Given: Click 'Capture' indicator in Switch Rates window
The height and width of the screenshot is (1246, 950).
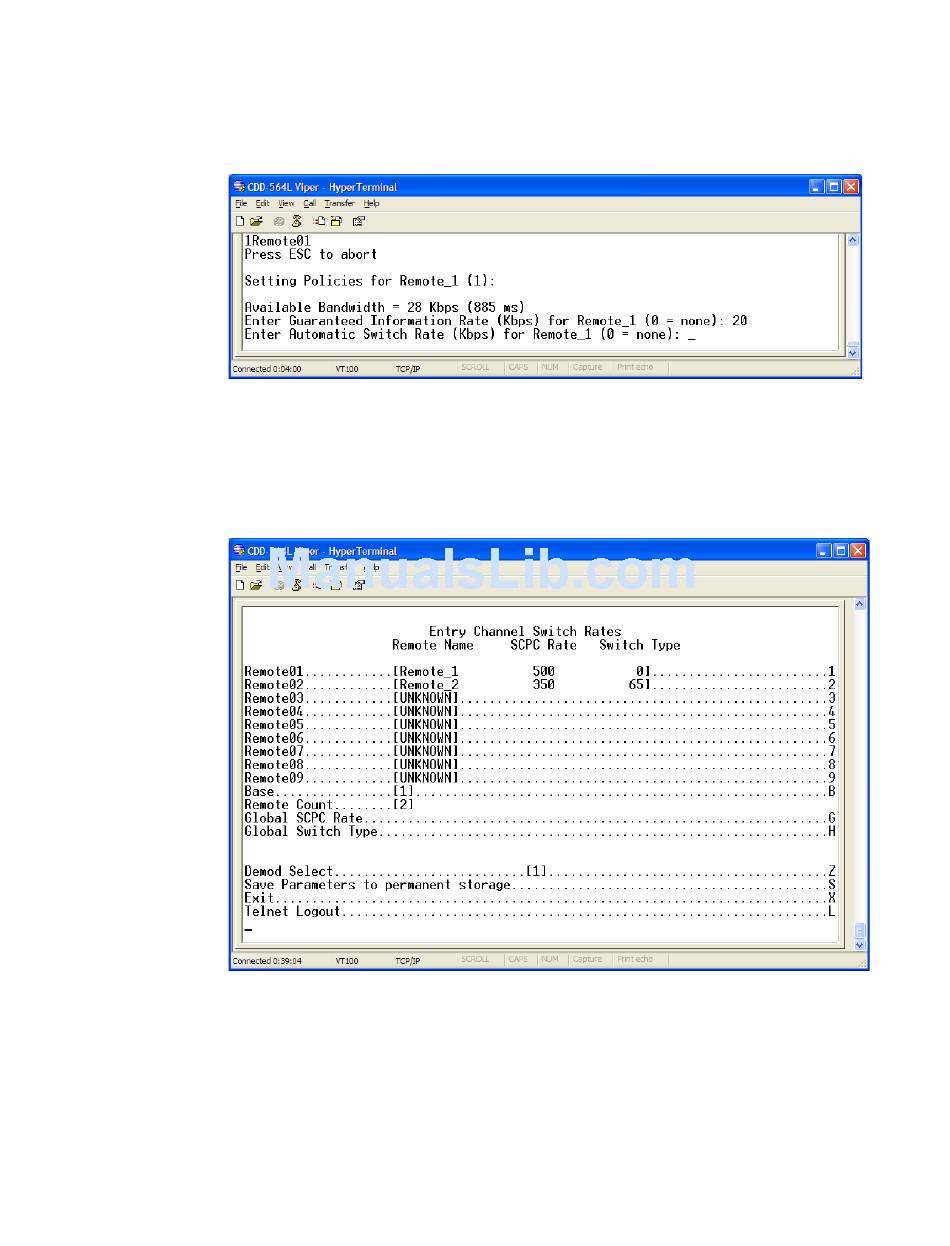Looking at the screenshot, I should [588, 959].
